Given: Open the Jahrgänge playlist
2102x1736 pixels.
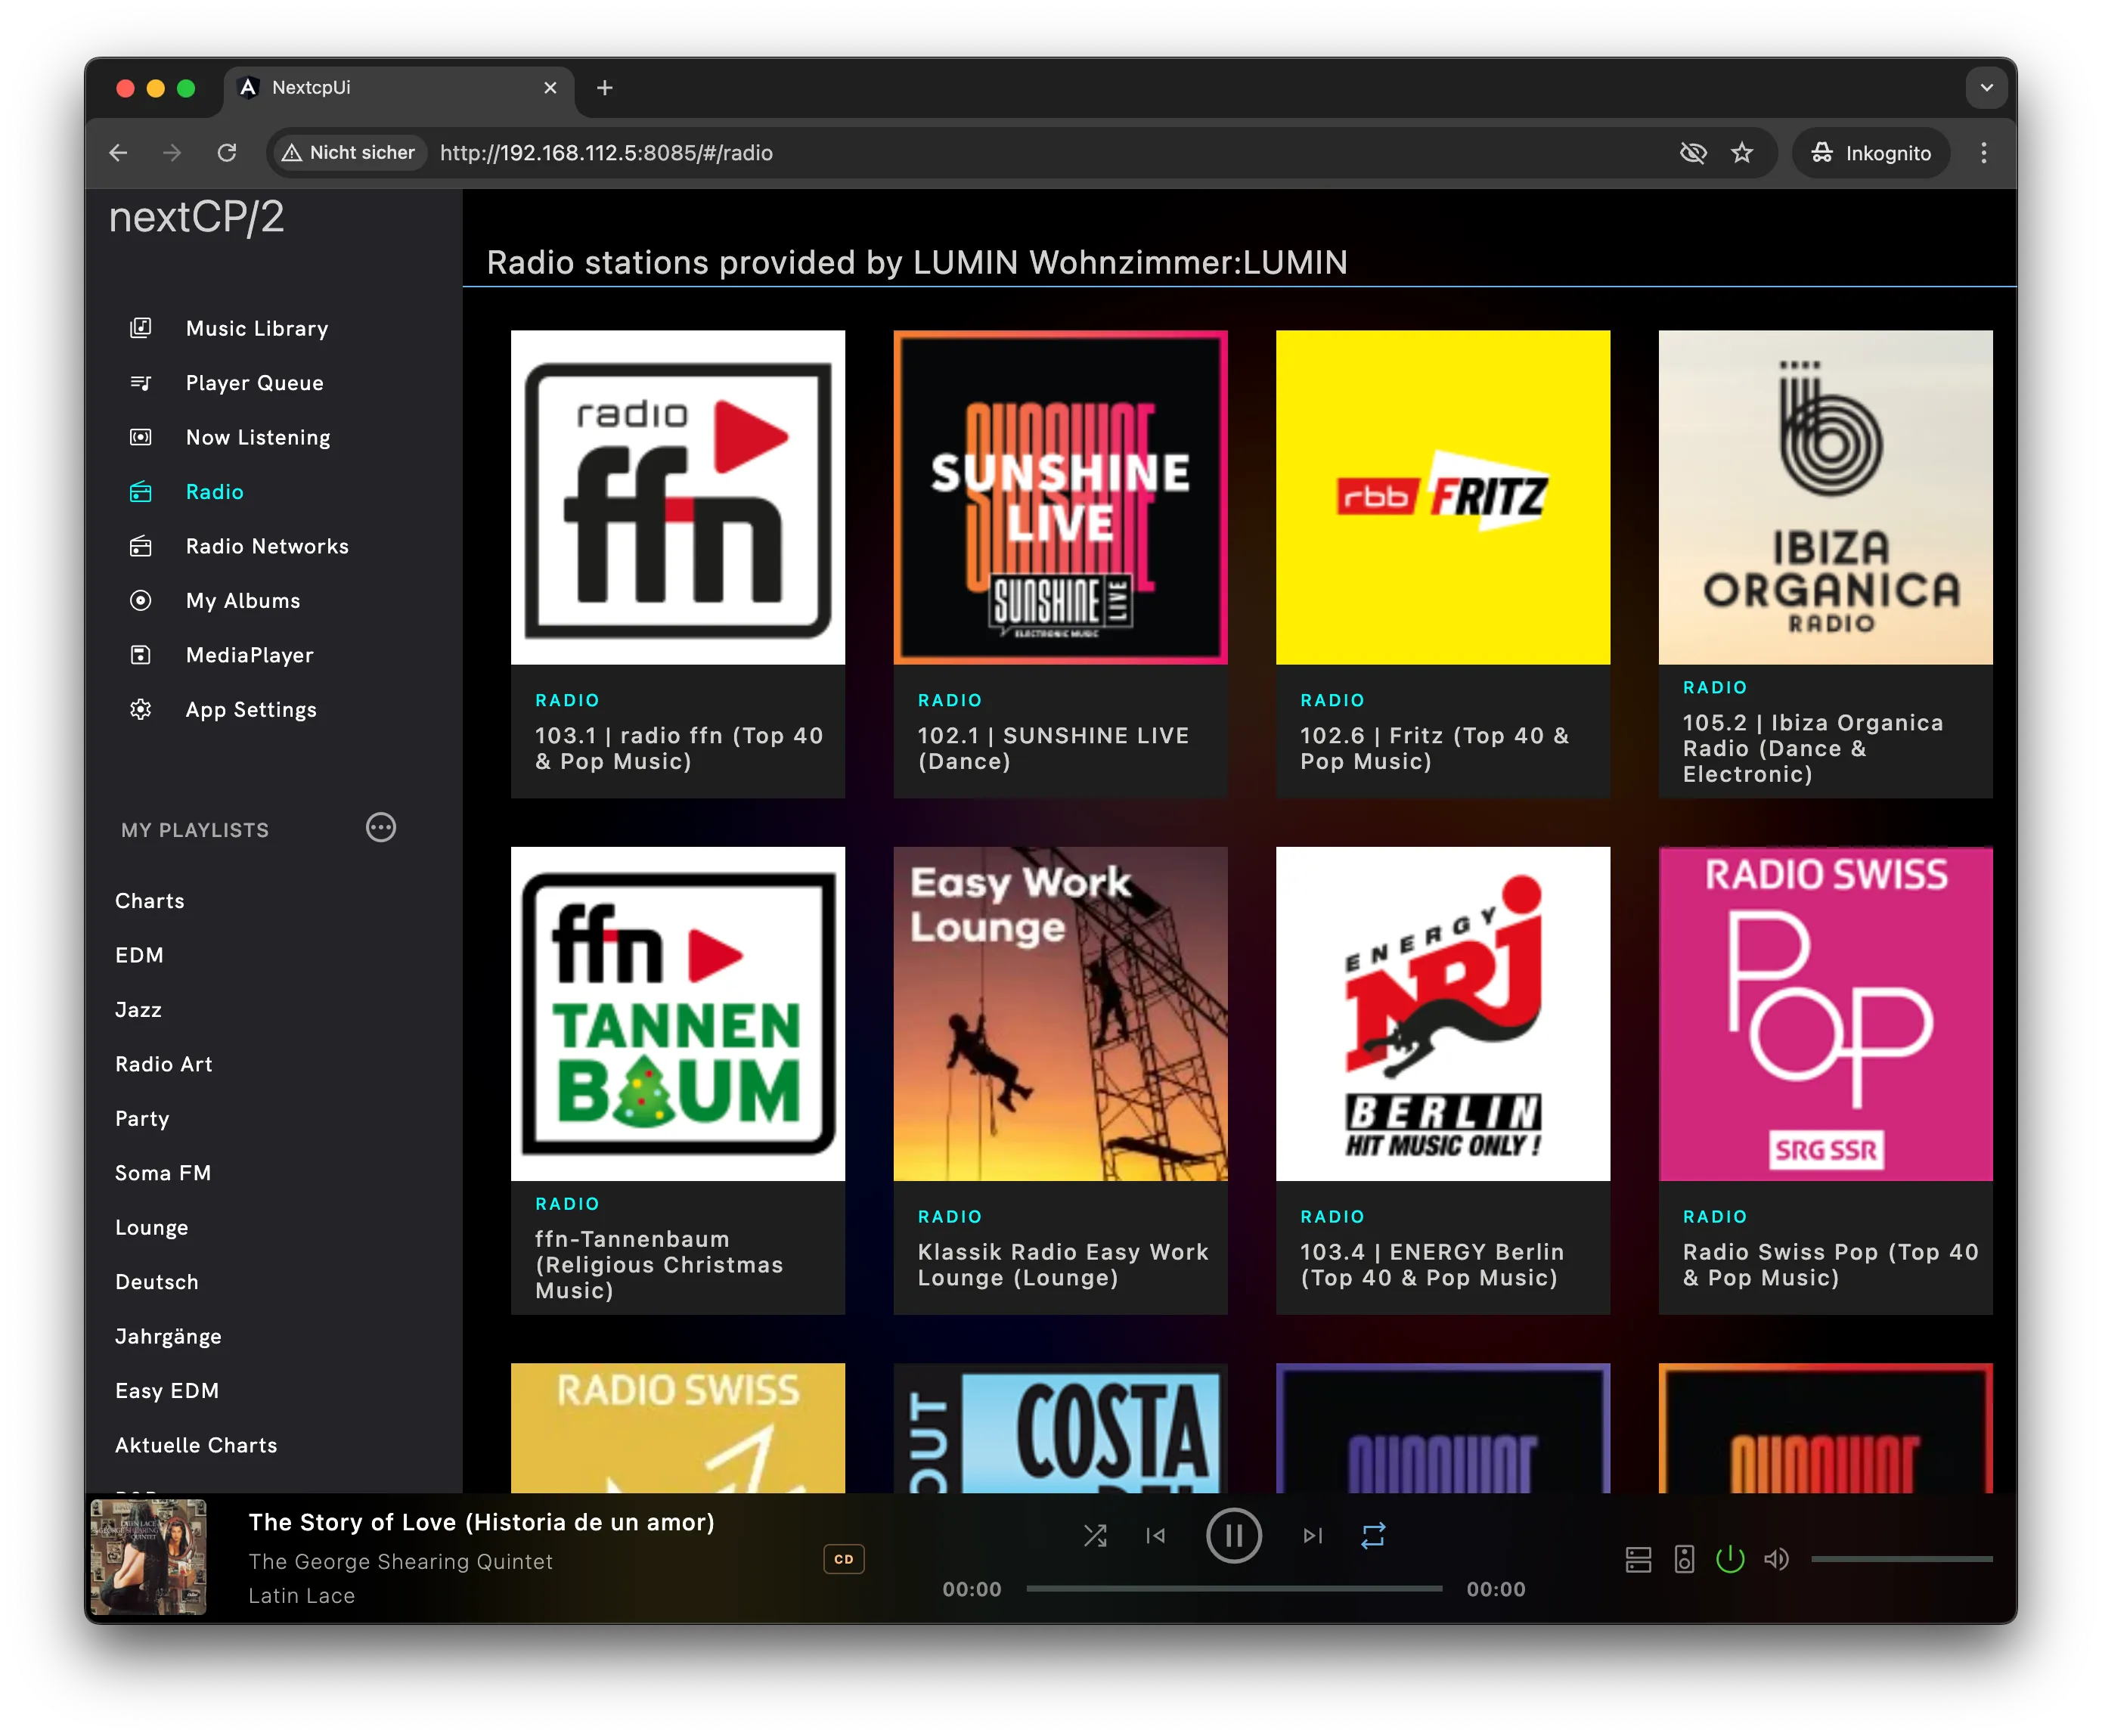Looking at the screenshot, I should point(168,1336).
